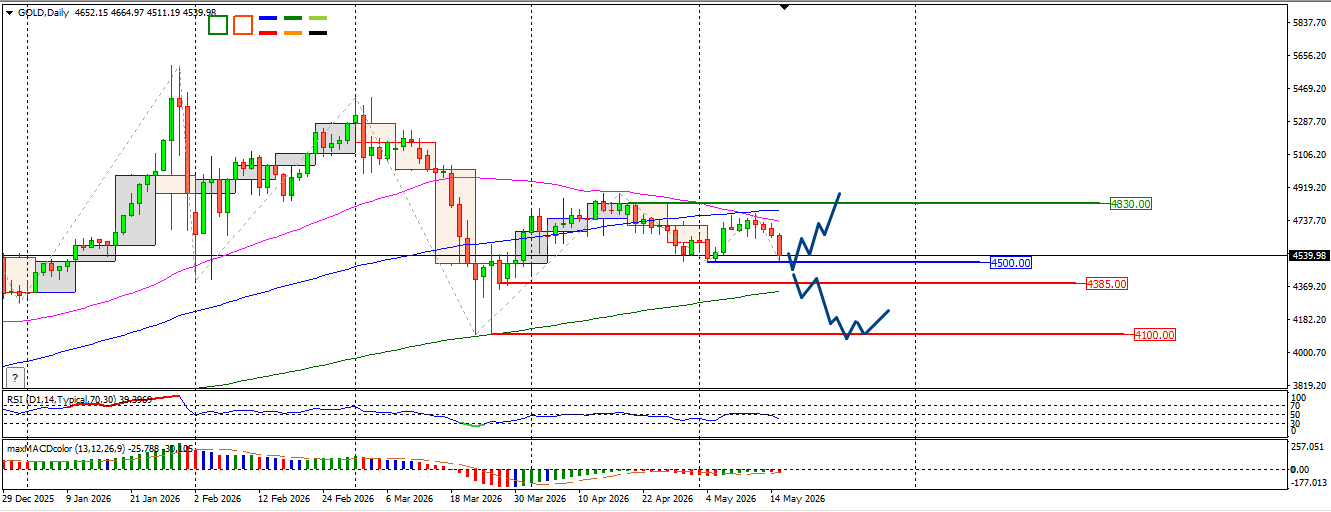Expand the GOLD,Daily chart dropdown arrow
The width and height of the screenshot is (1331, 512).
9,12
